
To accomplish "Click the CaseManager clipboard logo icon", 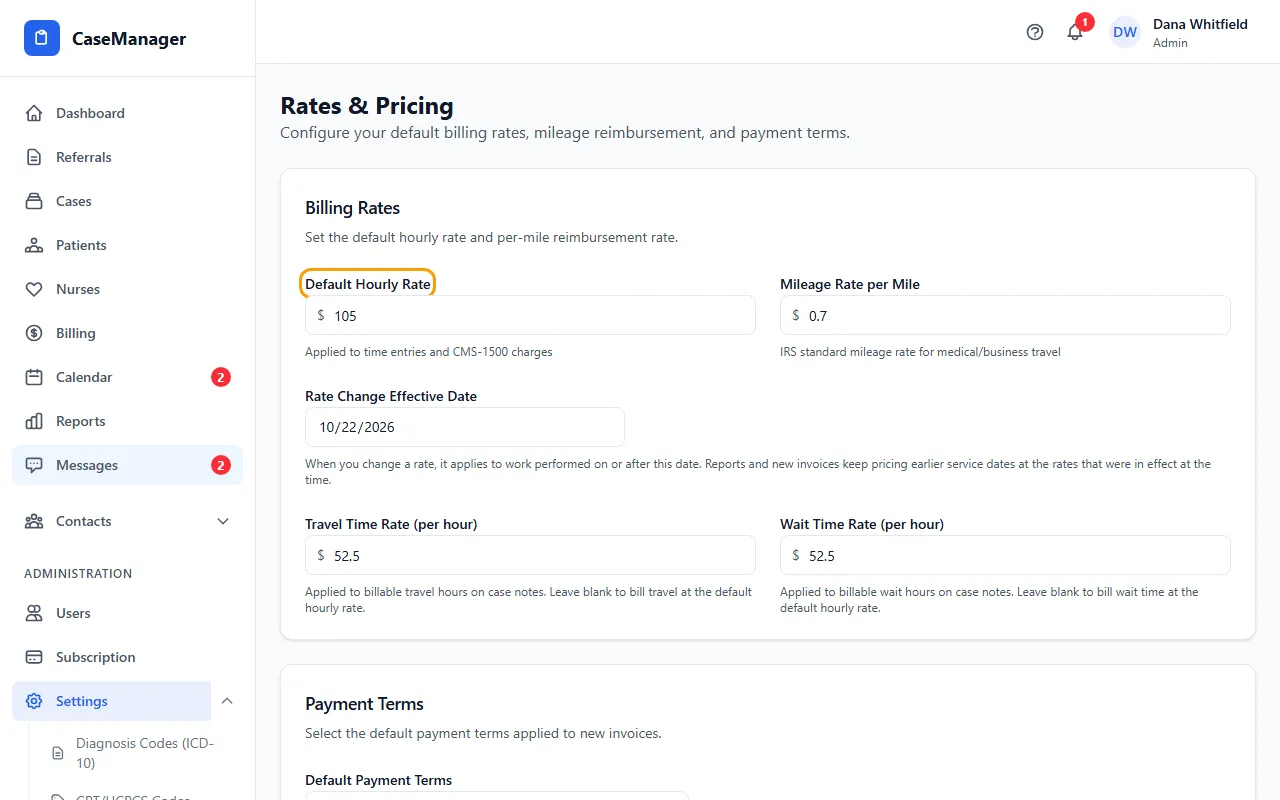I will 41,38.
